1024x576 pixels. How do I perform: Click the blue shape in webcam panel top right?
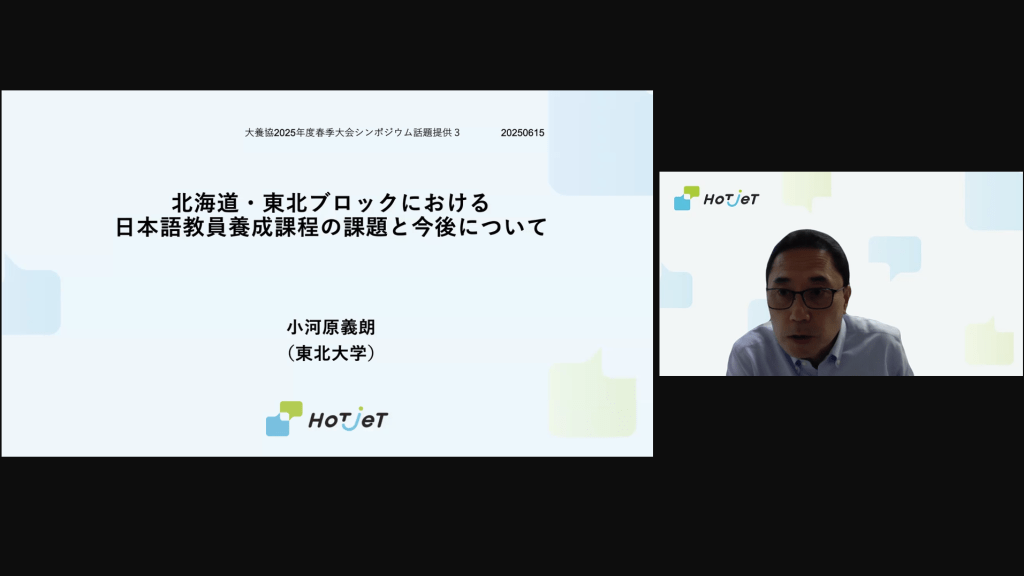point(993,200)
